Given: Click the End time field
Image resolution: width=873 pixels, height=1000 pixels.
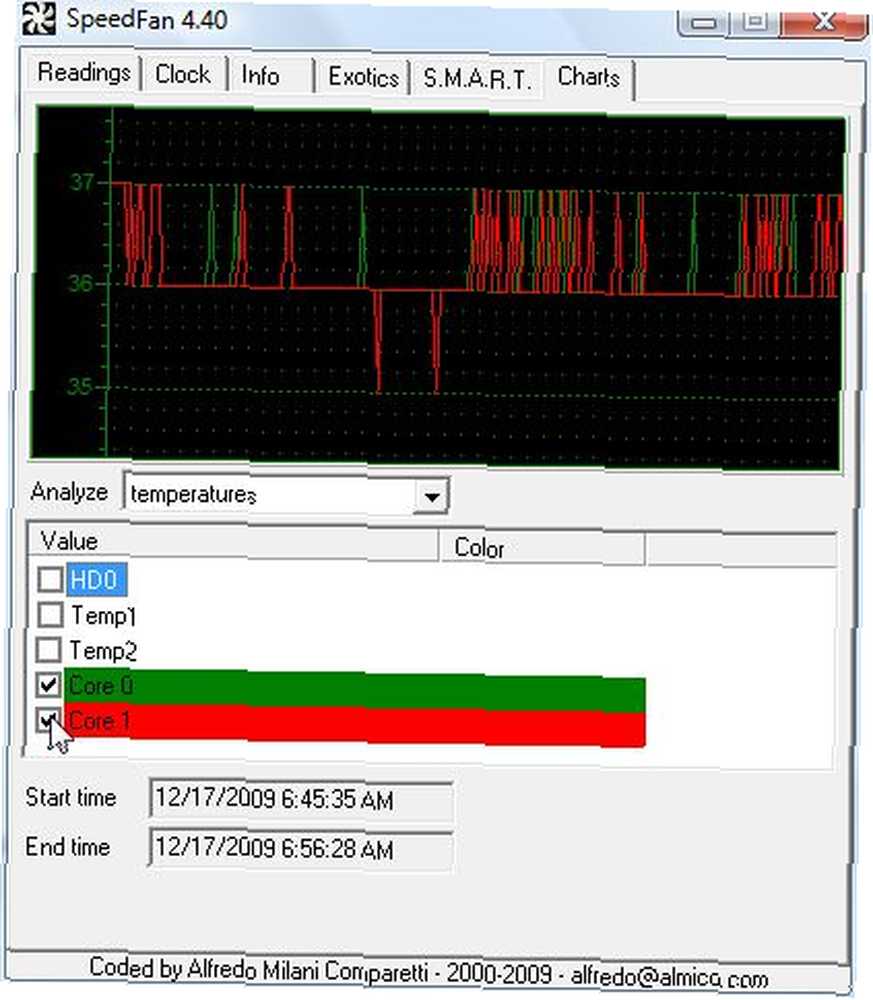Looking at the screenshot, I should 301,848.
